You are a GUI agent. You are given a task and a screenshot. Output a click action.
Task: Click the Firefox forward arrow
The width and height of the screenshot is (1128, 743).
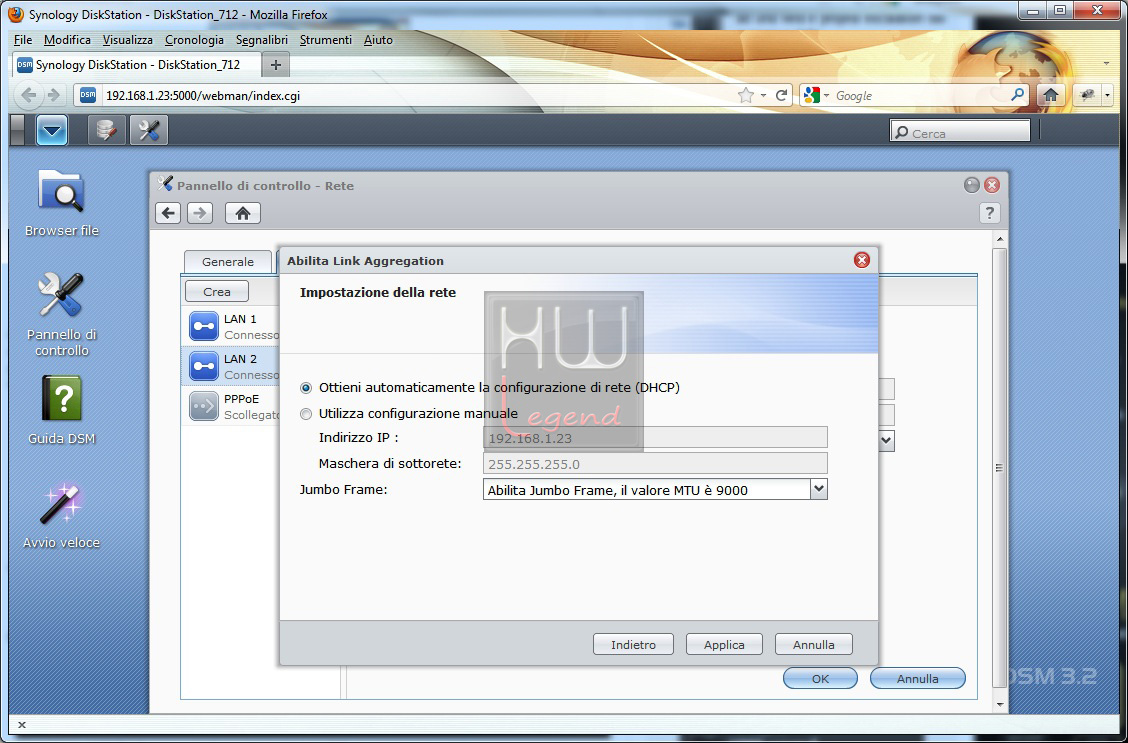[53, 95]
